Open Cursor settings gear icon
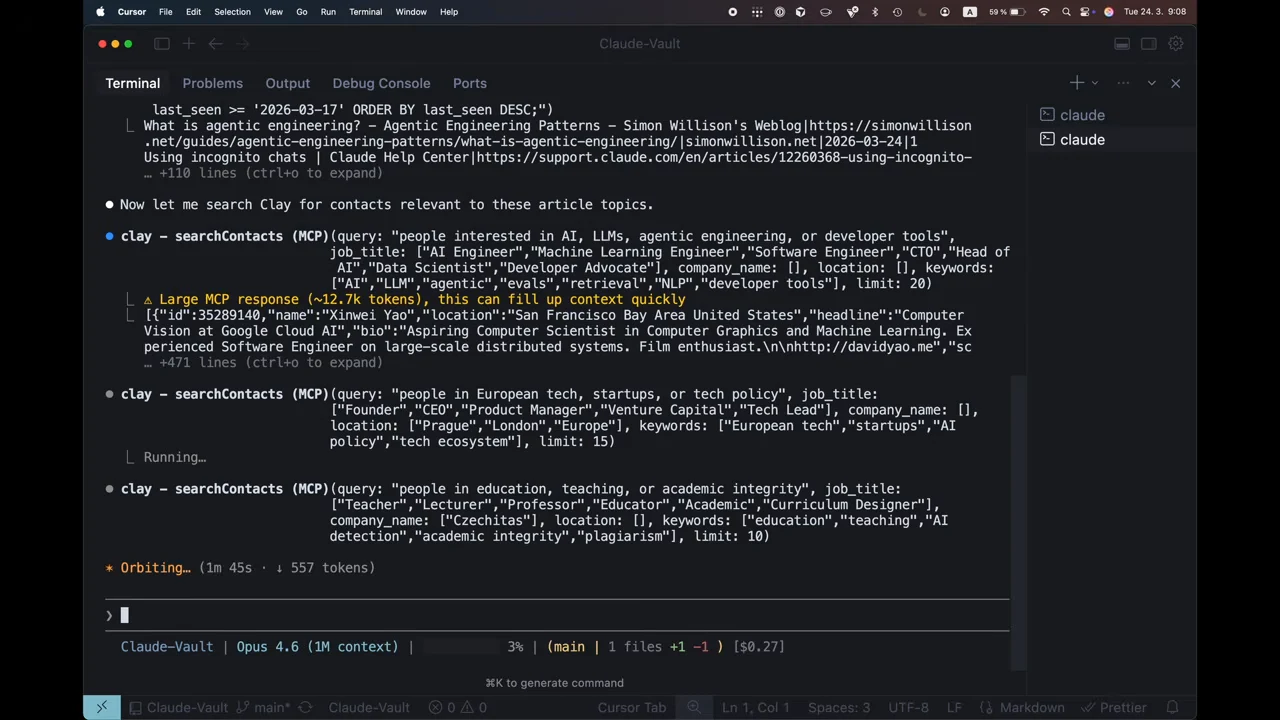Screen dimensions: 1280x720 pos(1176,44)
